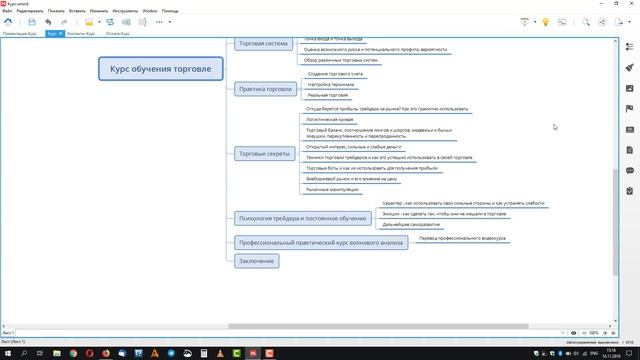Switch to the Контакты Курс tab

pos(81,33)
